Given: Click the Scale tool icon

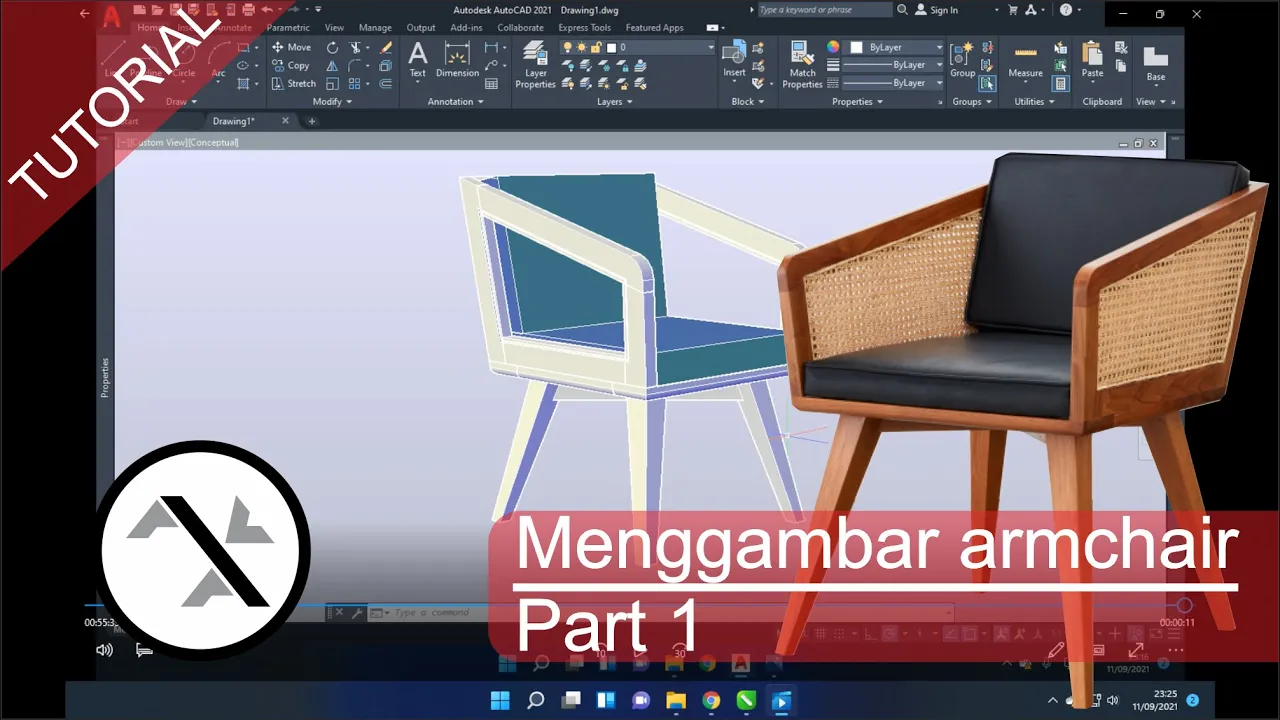Looking at the screenshot, I should pos(332,83).
